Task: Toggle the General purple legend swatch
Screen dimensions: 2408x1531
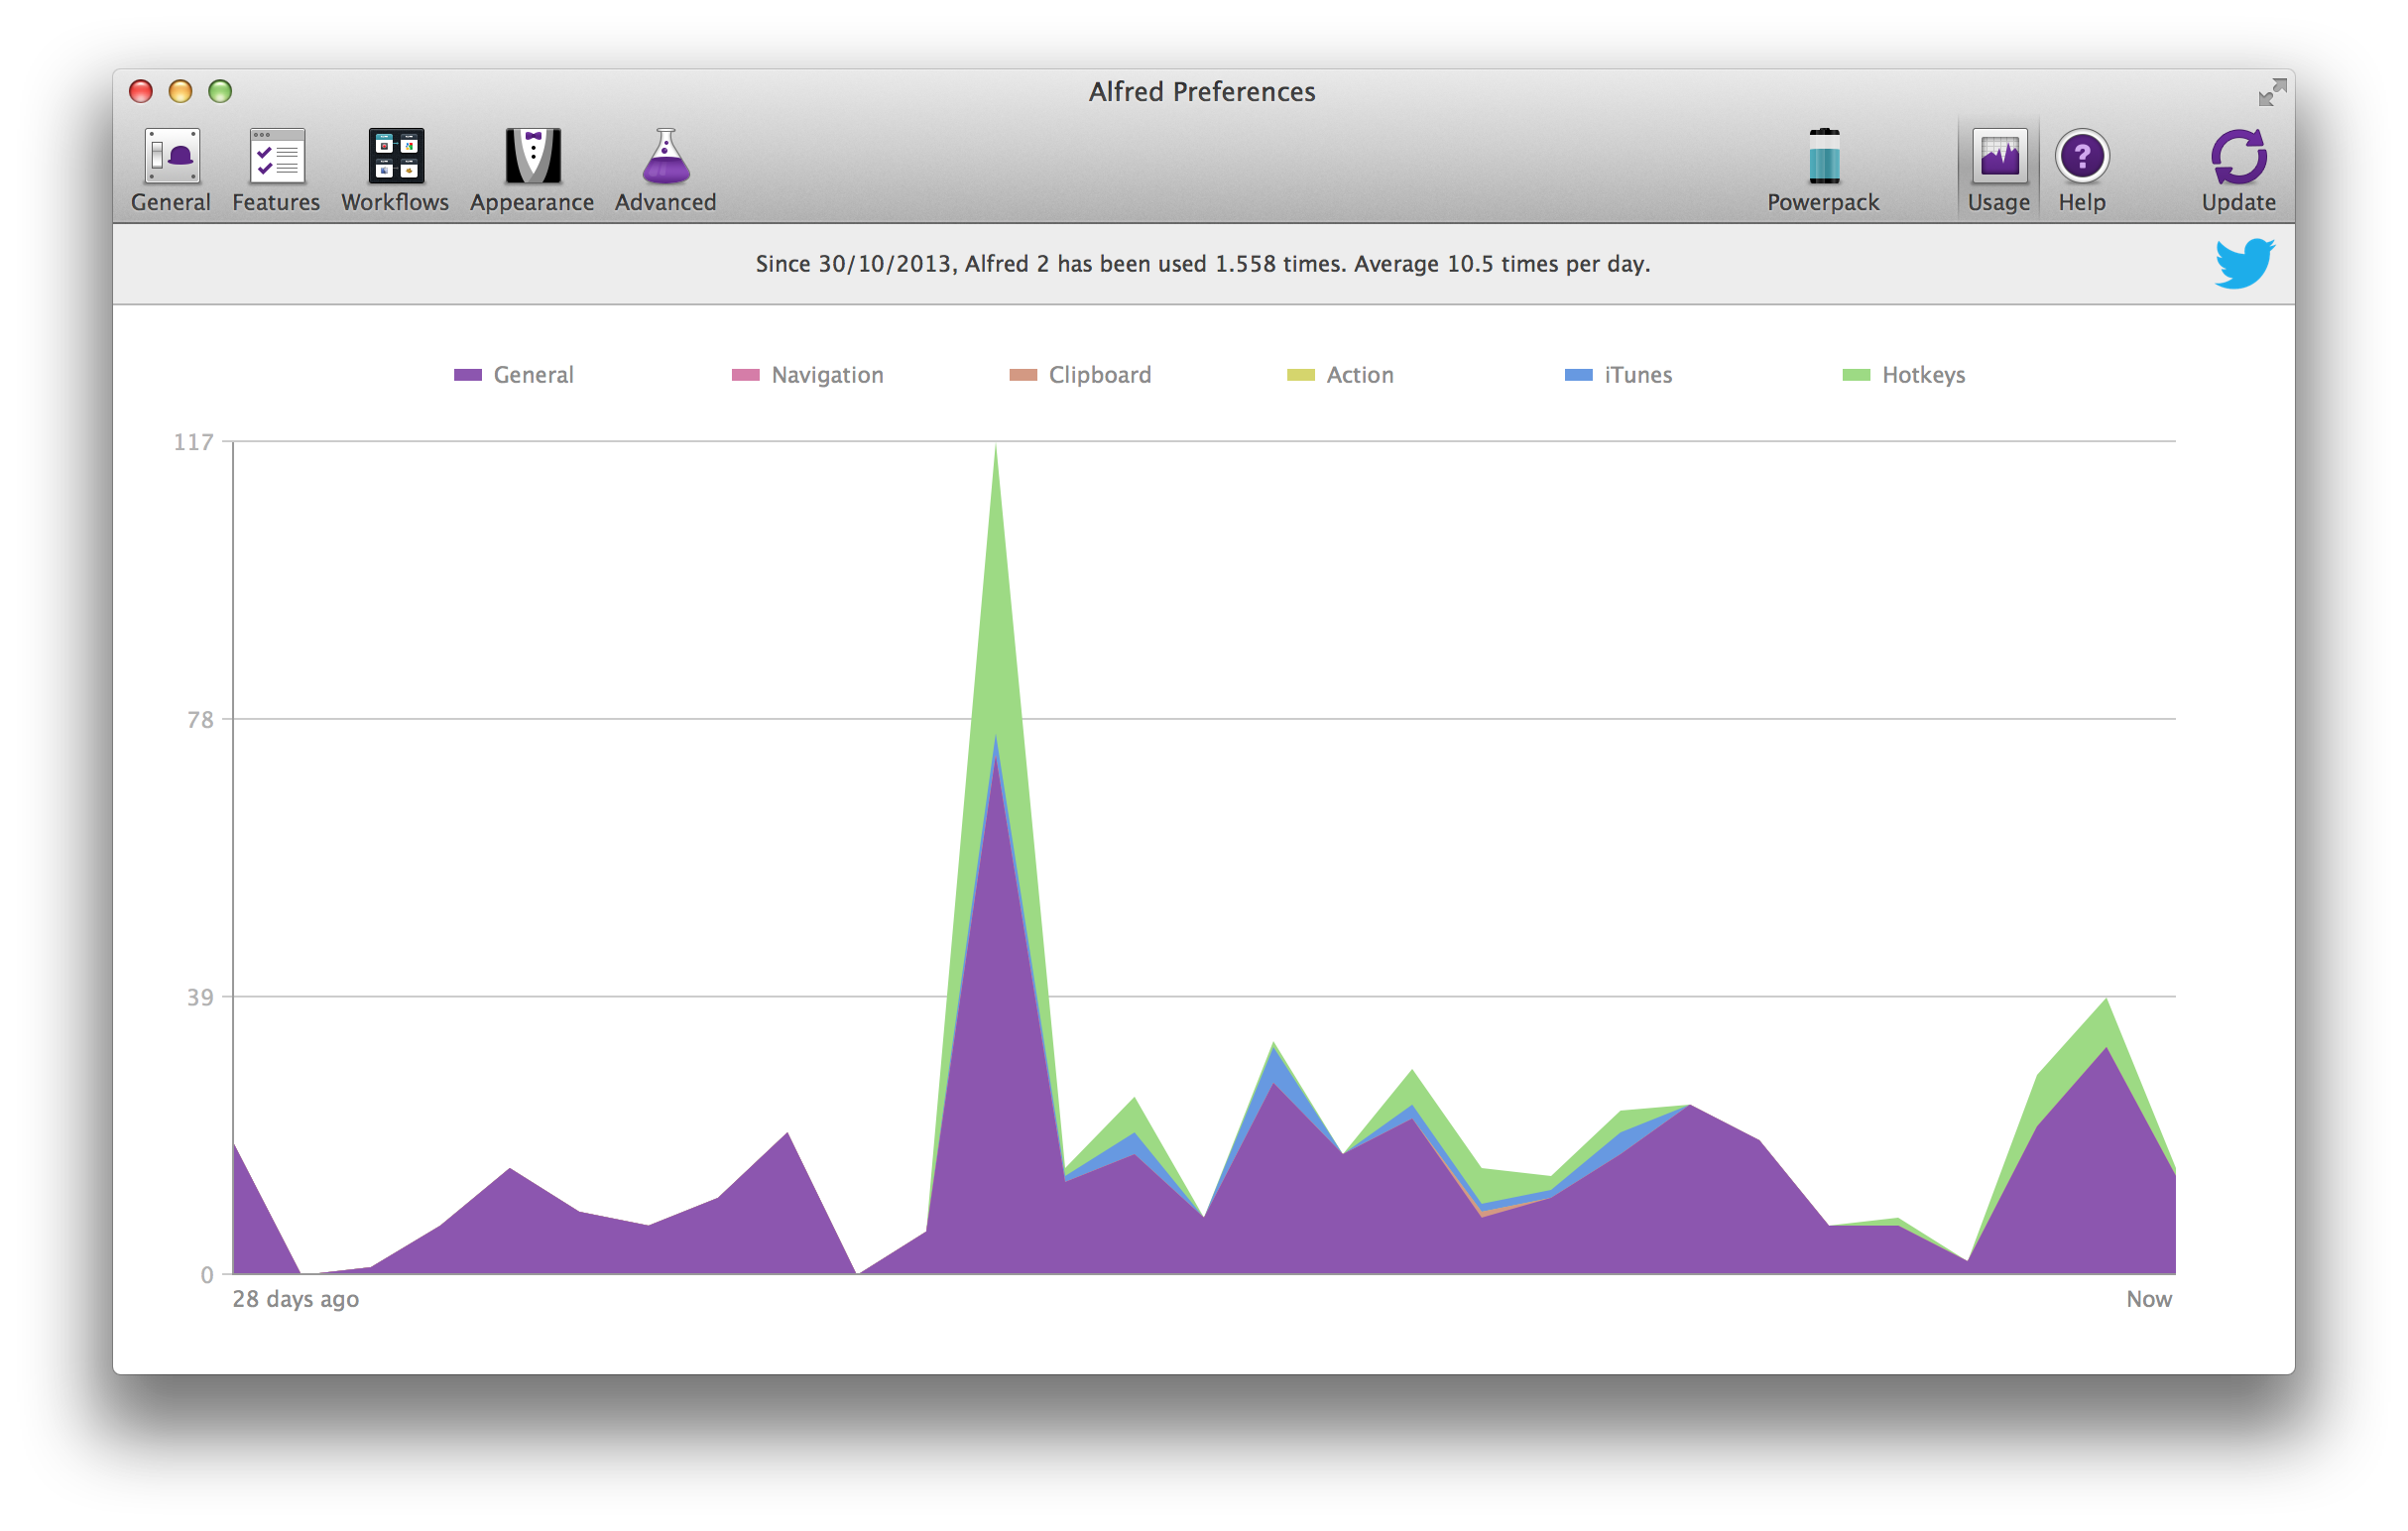Action: [468, 375]
